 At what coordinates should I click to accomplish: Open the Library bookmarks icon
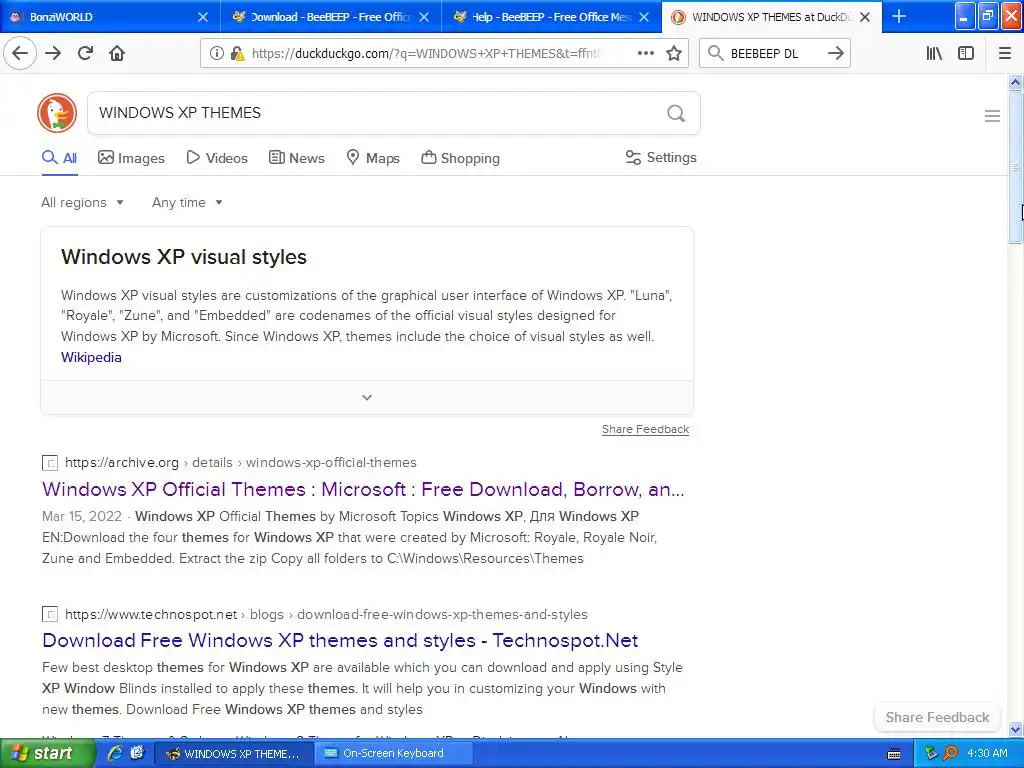pos(934,54)
